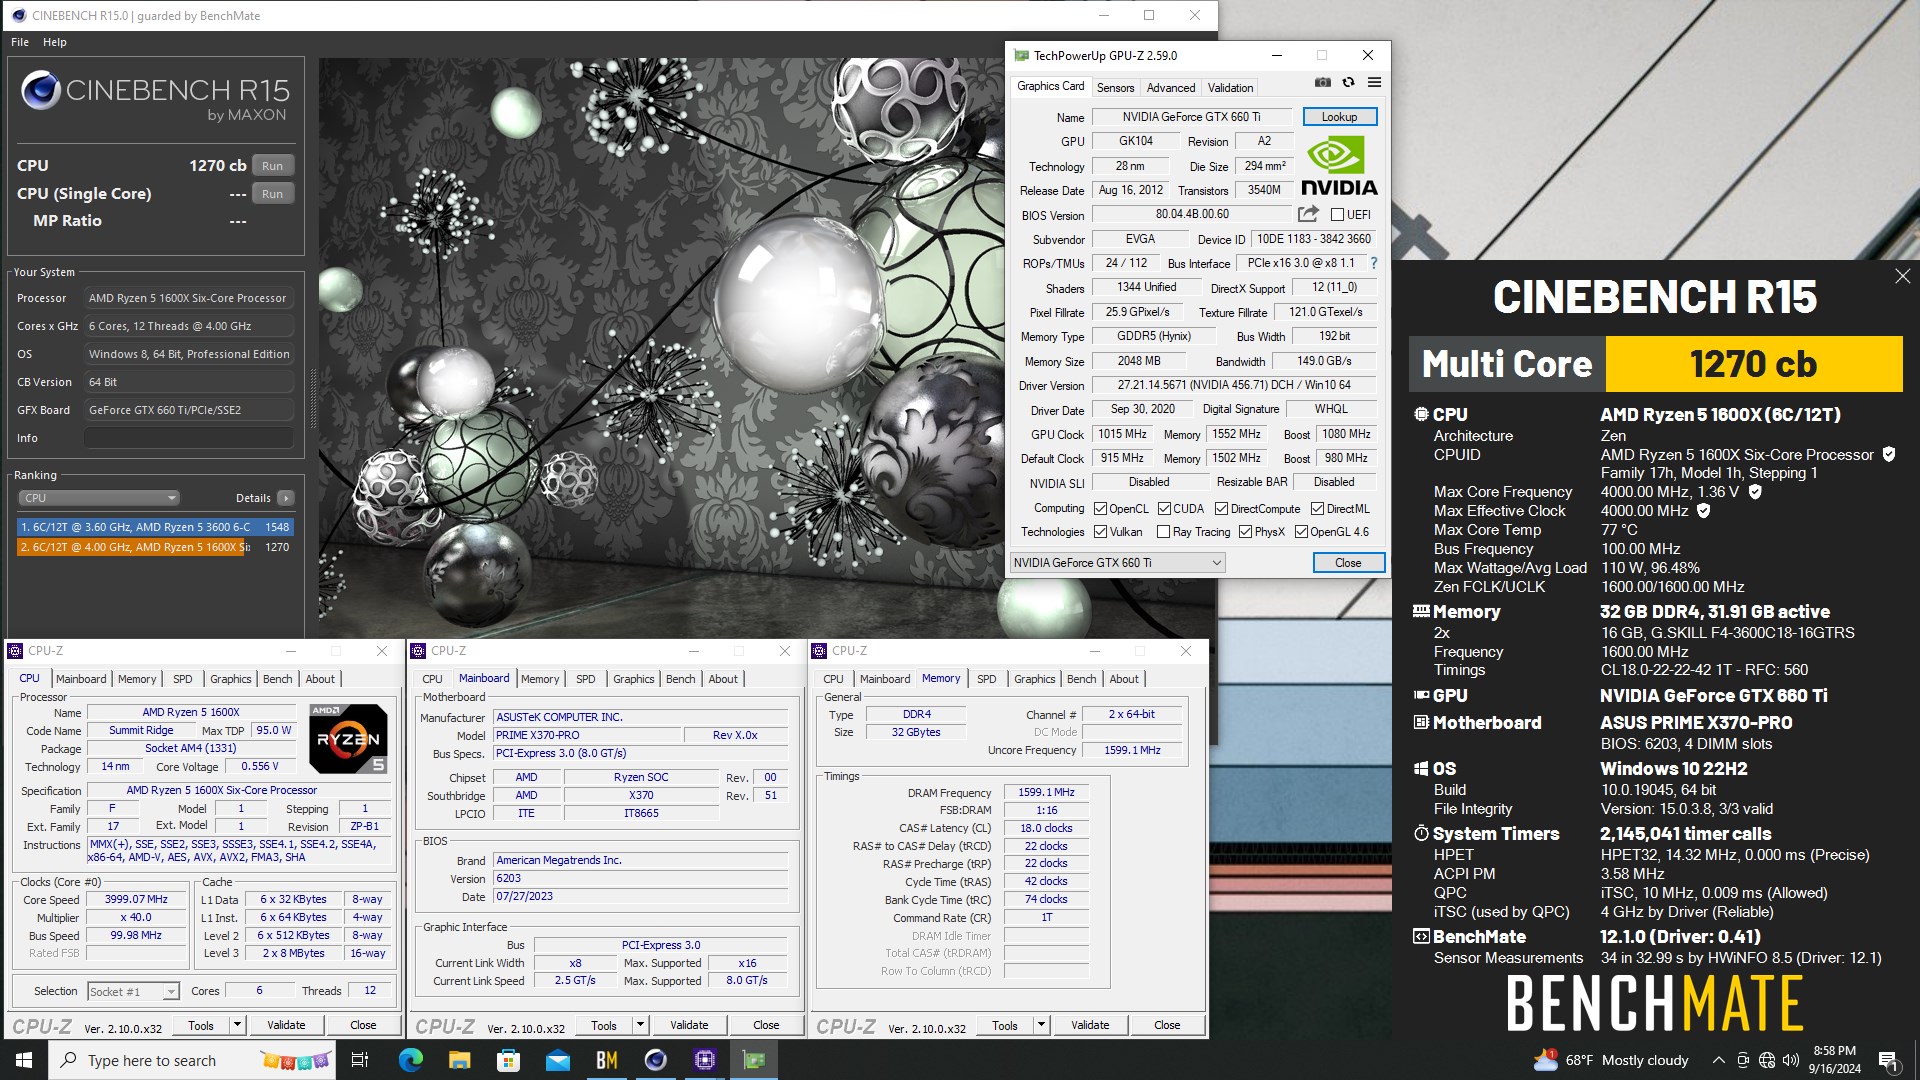Image resolution: width=1920 pixels, height=1080 pixels.
Task: Click the Max Core Frequency verified shield icon
Action: 1755,492
